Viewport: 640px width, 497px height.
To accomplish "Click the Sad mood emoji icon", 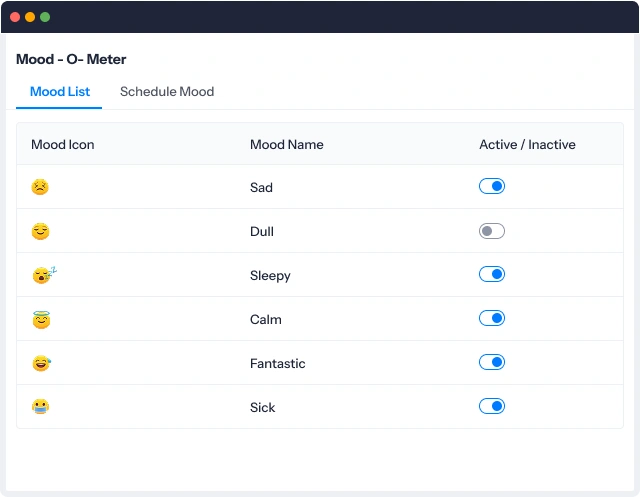I will click(x=40, y=187).
